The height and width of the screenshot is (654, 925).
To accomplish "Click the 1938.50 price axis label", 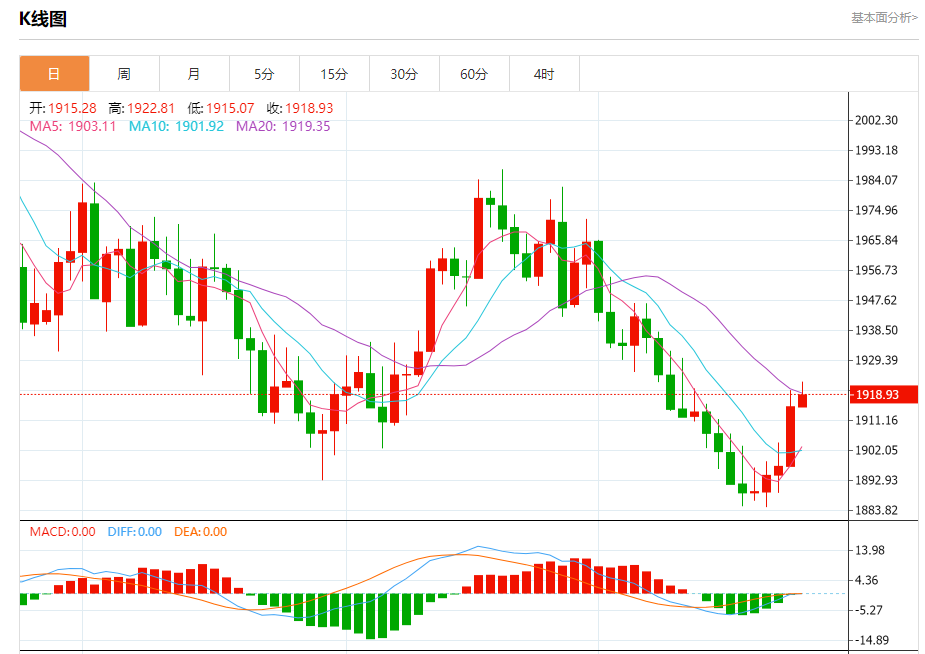I will [877, 330].
